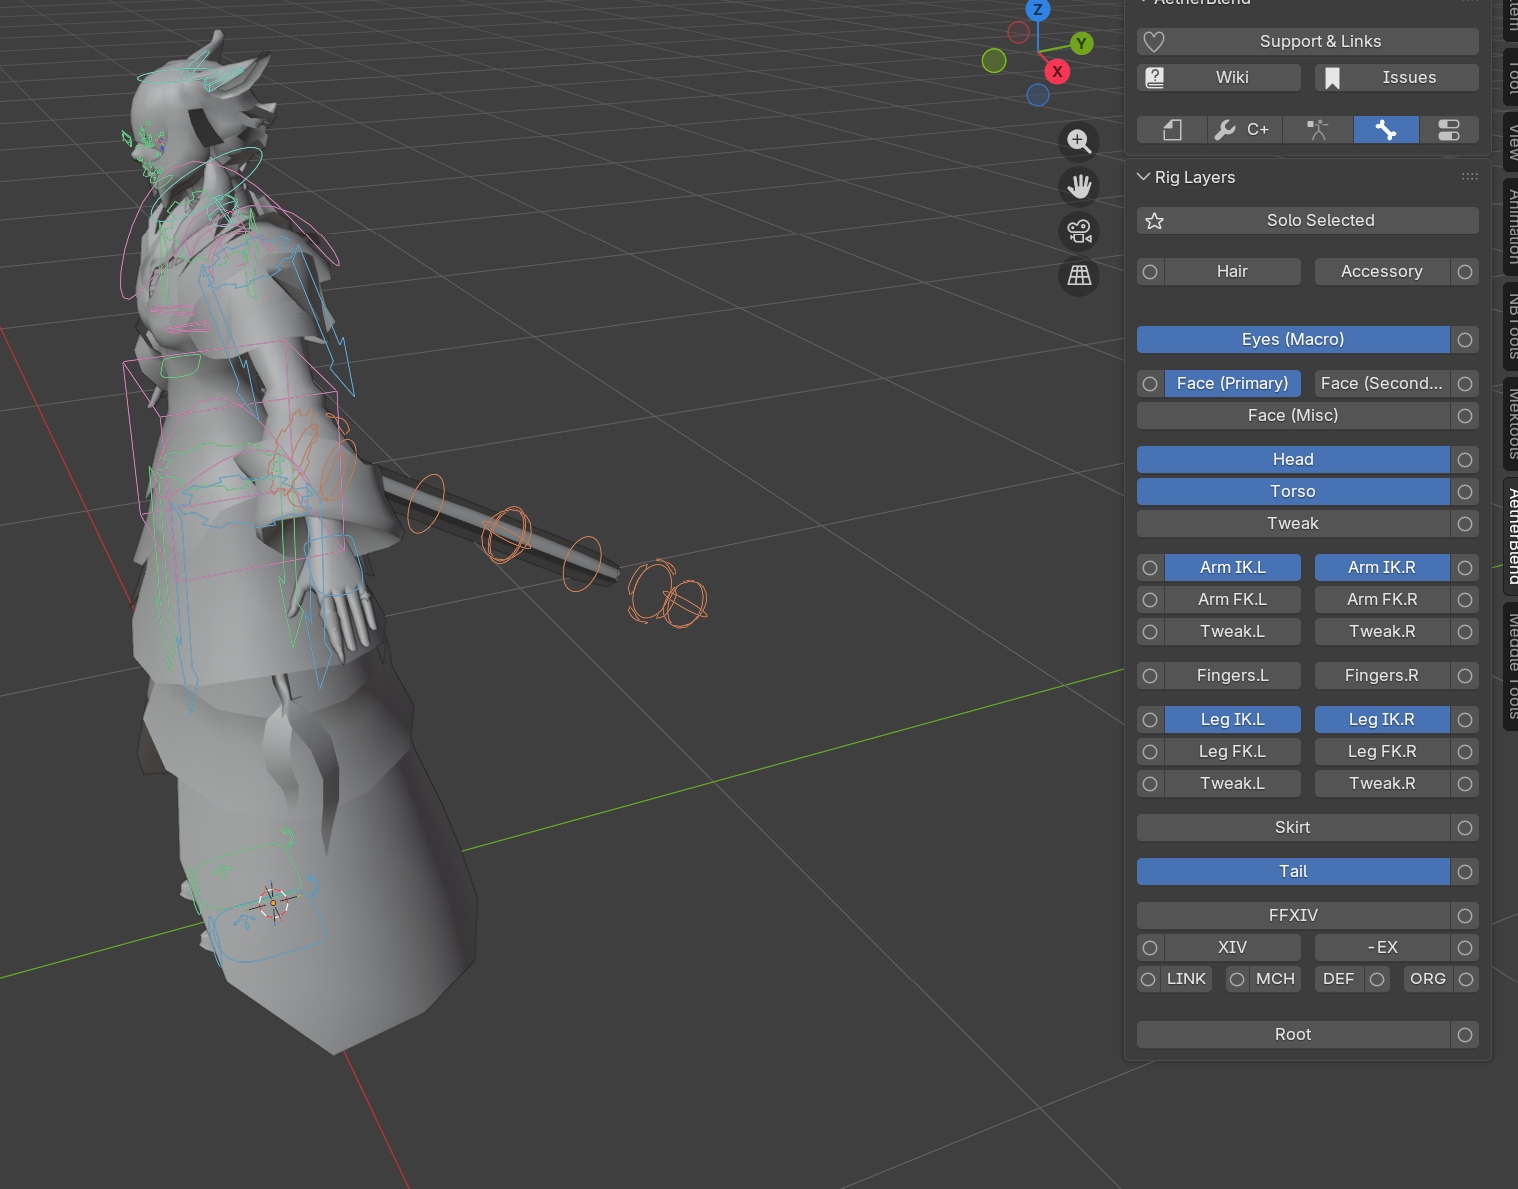Enable the XIV layer button
The image size is (1518, 1189).
(1233, 948)
